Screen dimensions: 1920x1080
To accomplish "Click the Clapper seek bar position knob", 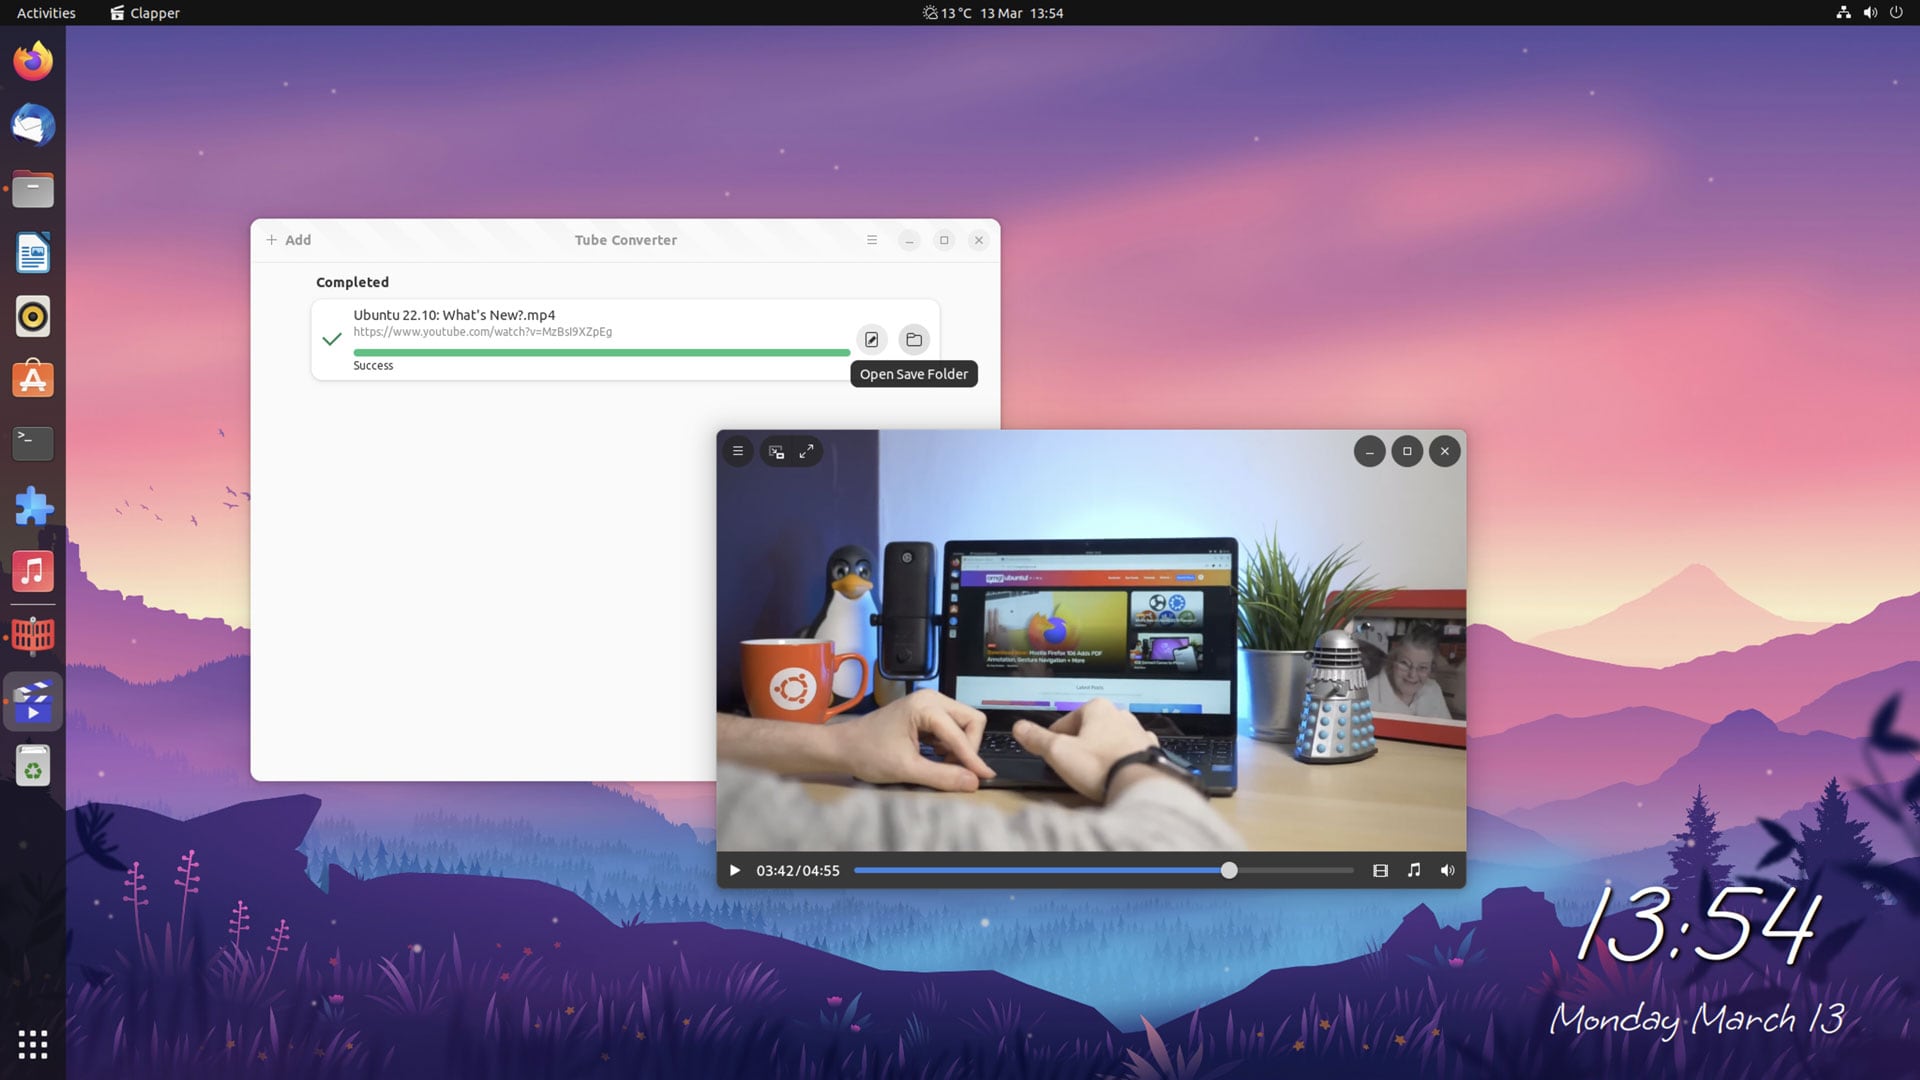I will [1229, 871].
